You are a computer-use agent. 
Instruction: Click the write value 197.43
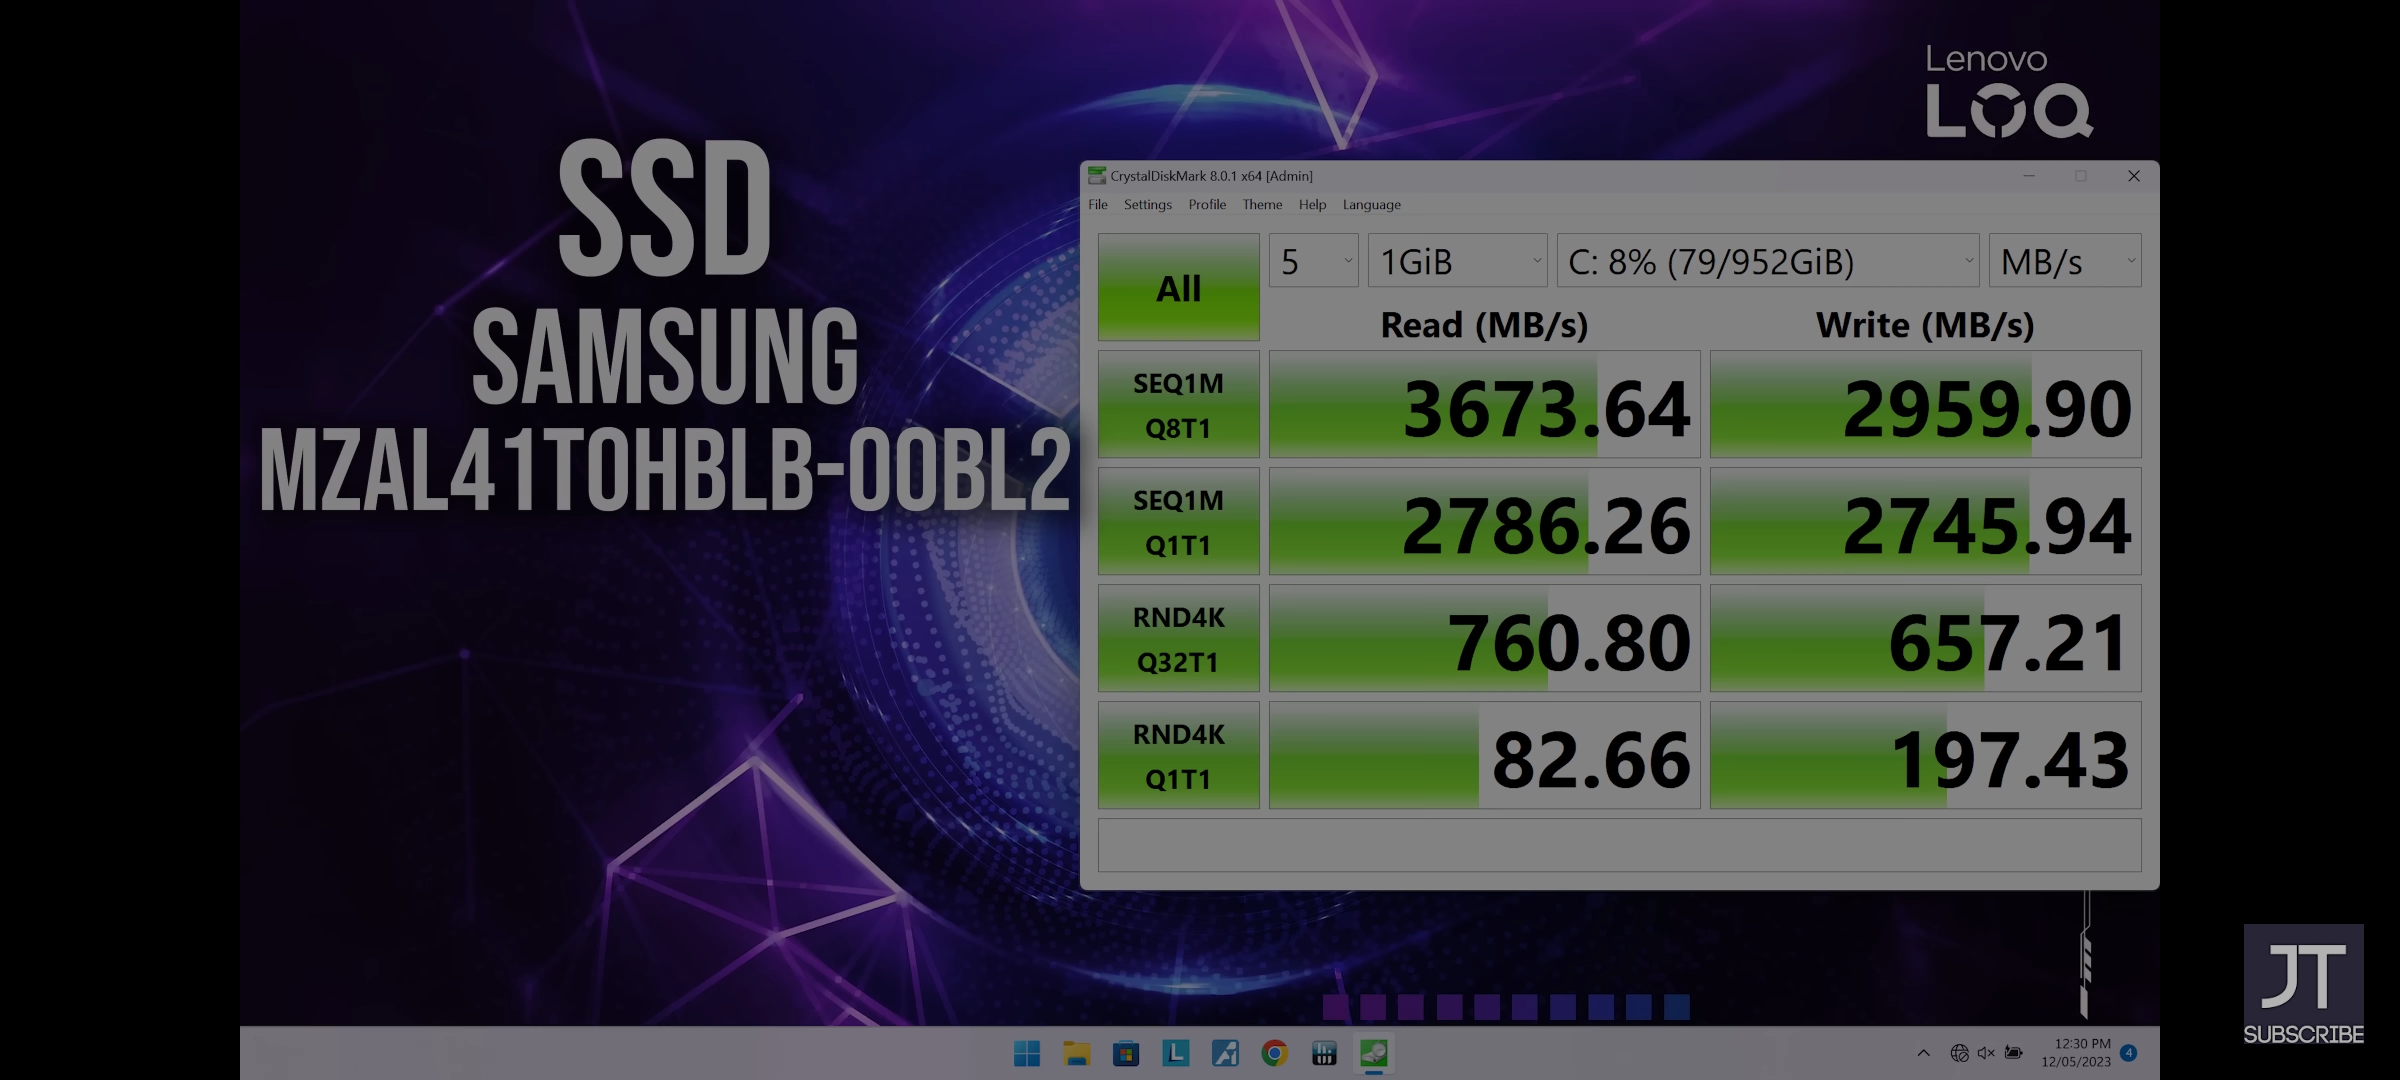pos(1926,756)
